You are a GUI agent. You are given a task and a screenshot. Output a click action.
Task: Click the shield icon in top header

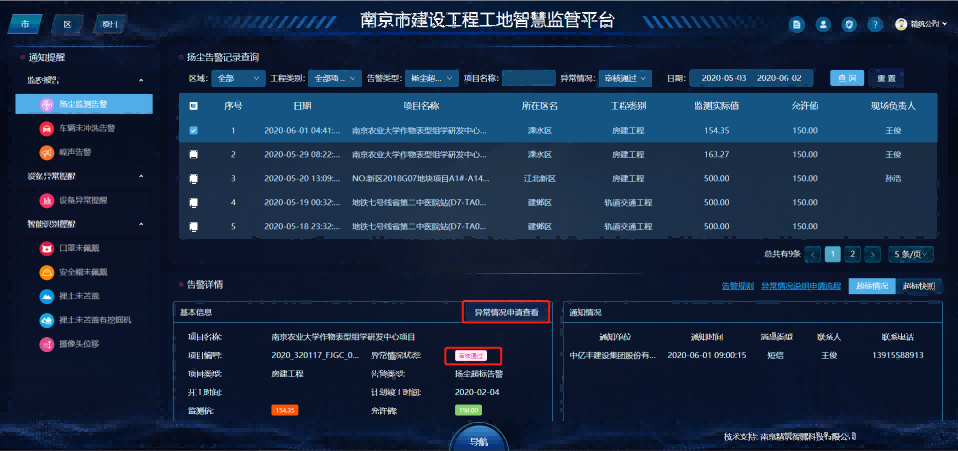[849, 24]
